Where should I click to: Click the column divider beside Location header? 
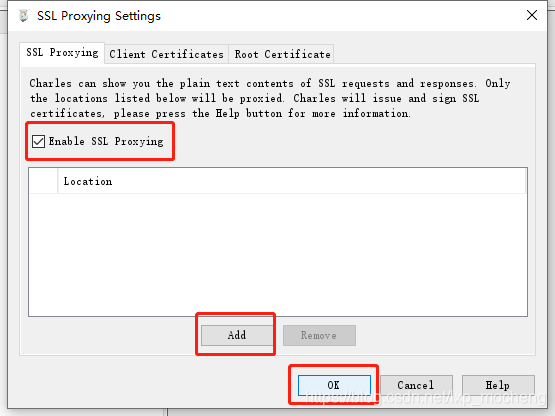tap(58, 181)
